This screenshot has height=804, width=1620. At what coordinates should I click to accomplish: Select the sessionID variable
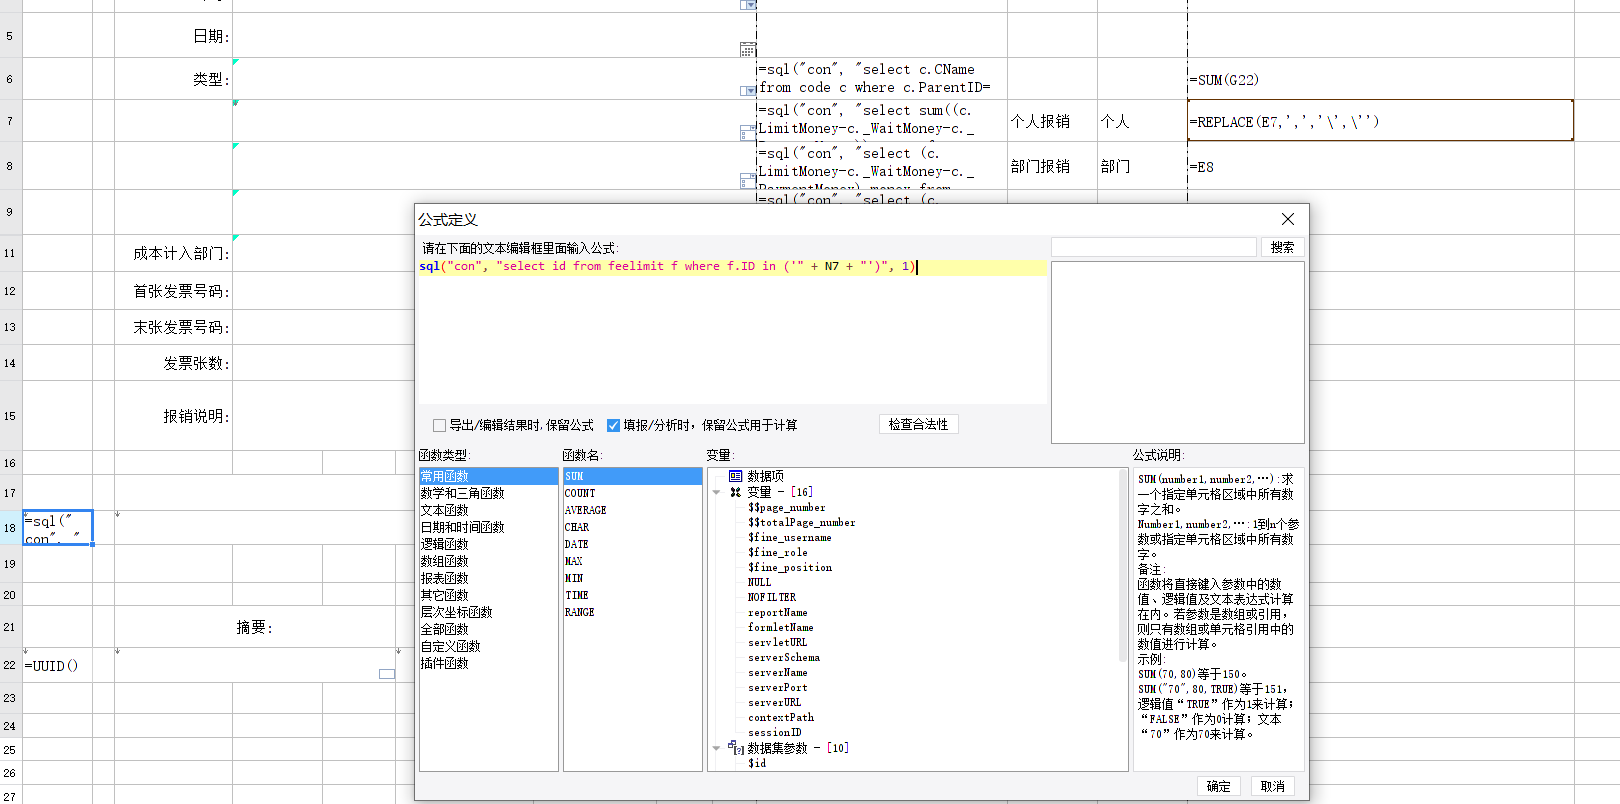click(774, 732)
